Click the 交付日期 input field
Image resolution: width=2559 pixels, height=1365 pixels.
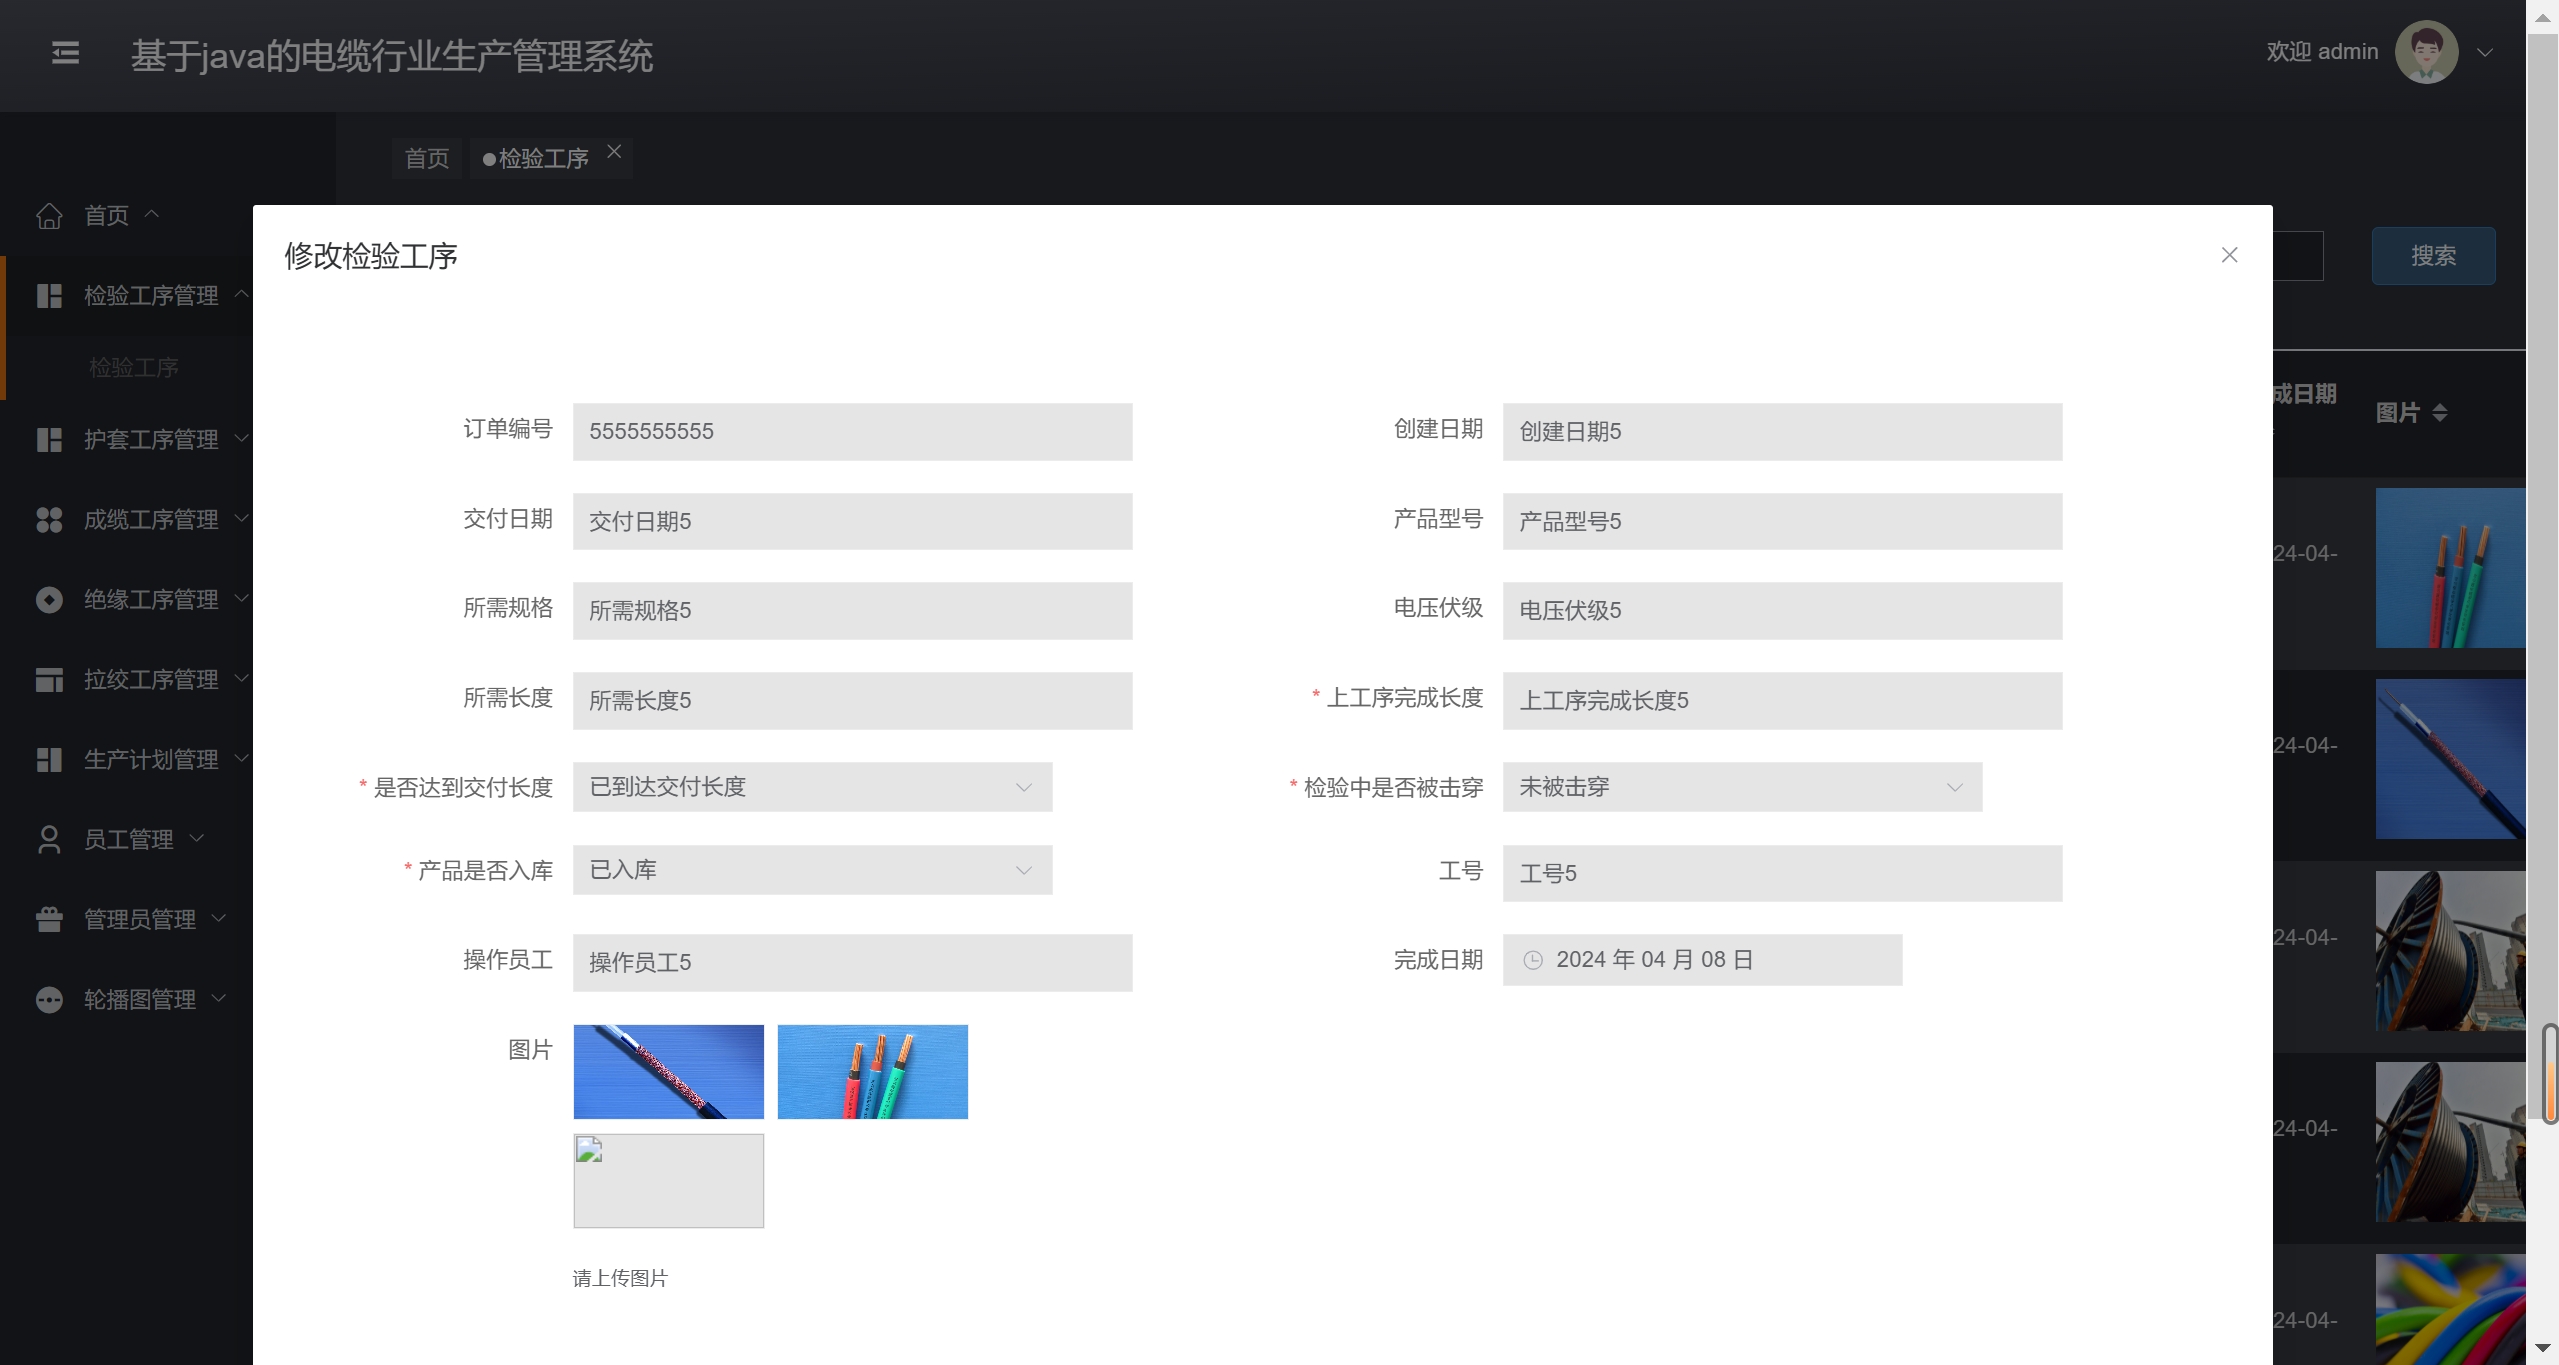click(852, 521)
